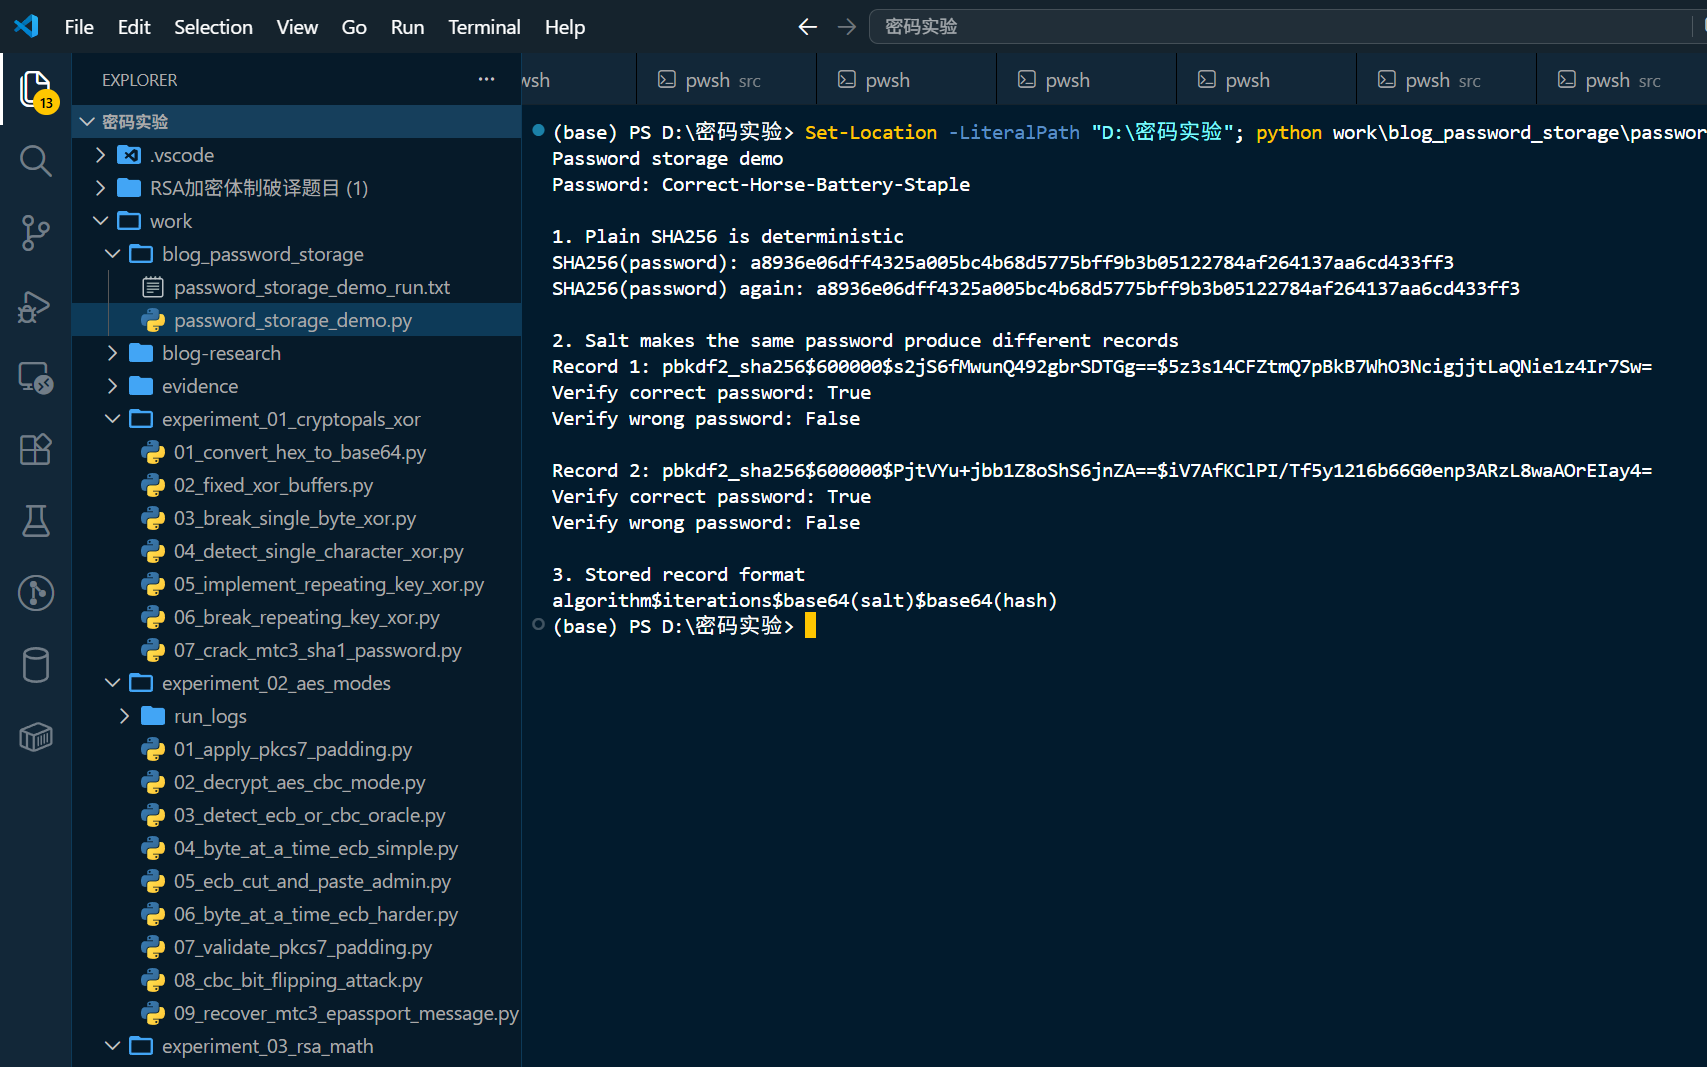
Task: Open Explorer more actions ellipsis
Action: [486, 79]
